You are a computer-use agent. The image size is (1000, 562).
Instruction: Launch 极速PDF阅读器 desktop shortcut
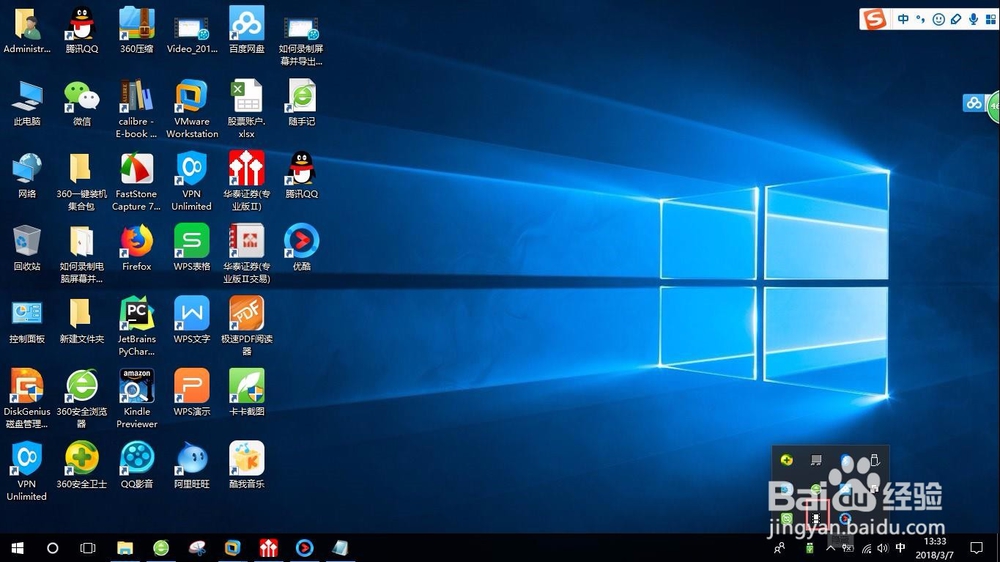pyautogui.click(x=247, y=327)
